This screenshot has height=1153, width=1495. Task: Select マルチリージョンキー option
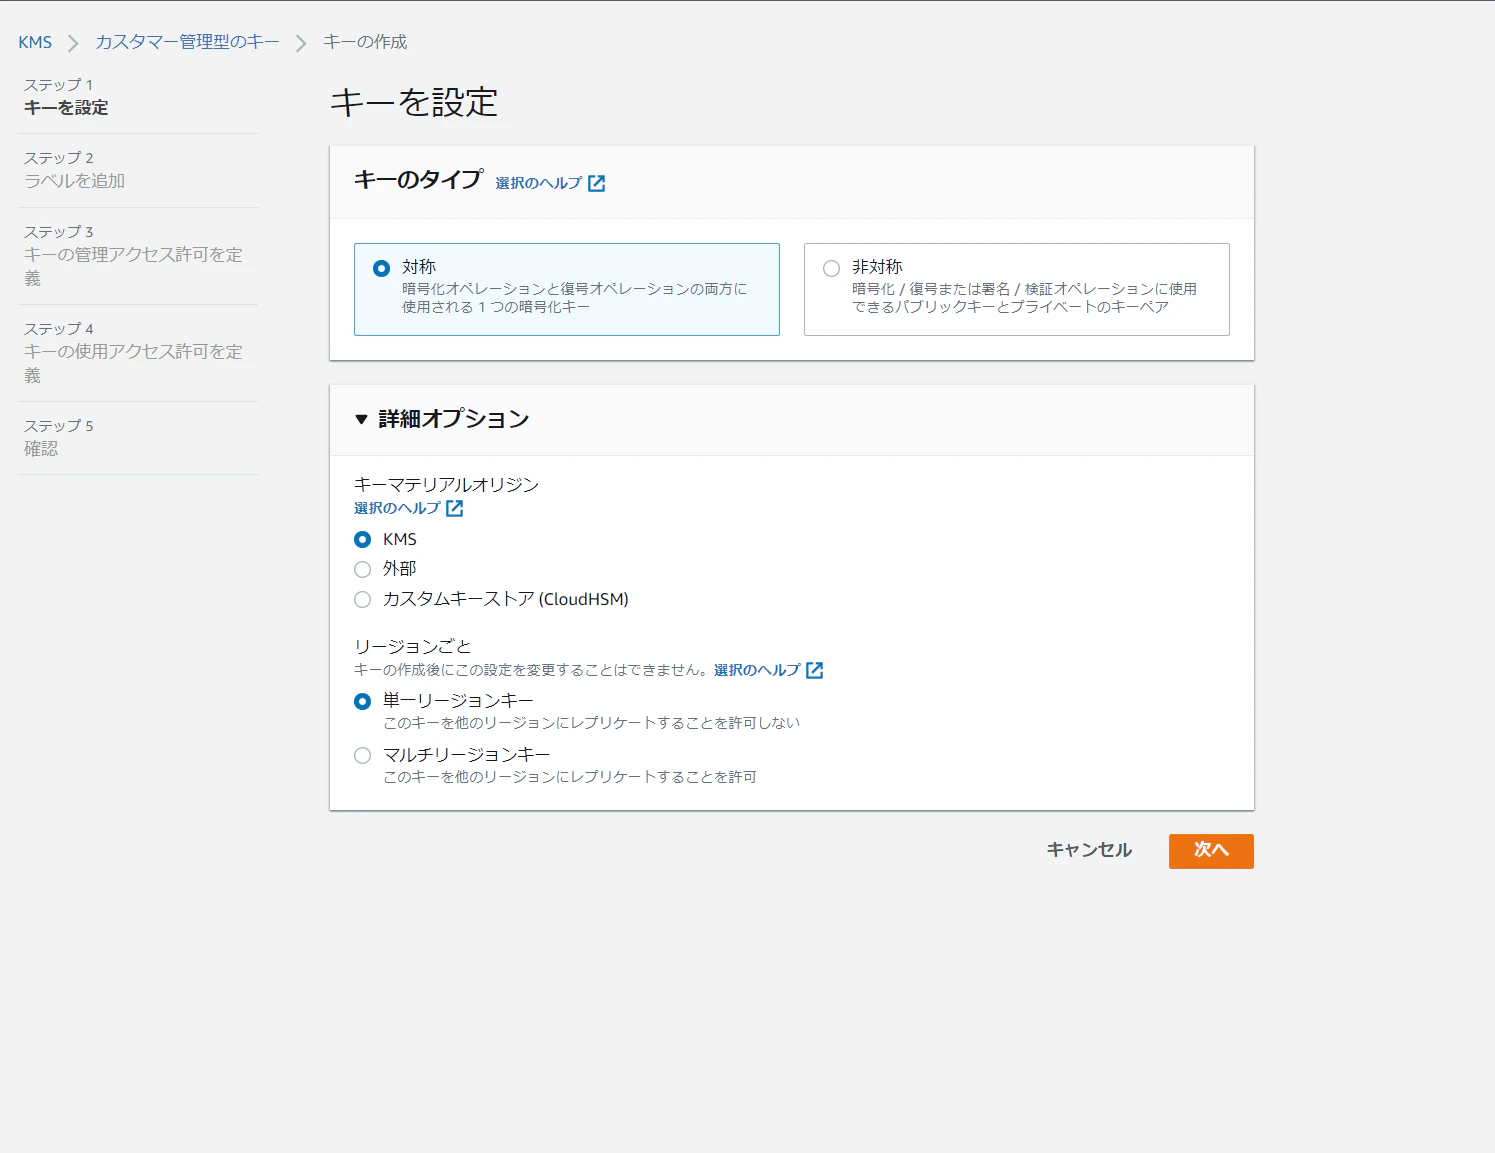coord(363,755)
